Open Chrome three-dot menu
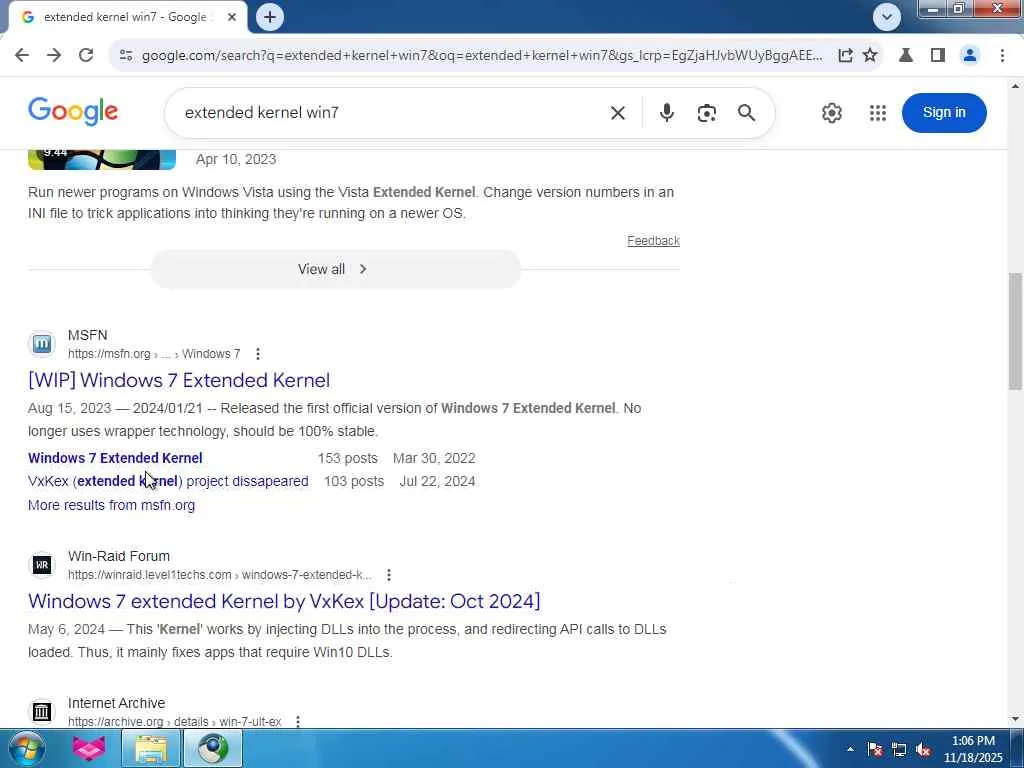 coord(1002,56)
